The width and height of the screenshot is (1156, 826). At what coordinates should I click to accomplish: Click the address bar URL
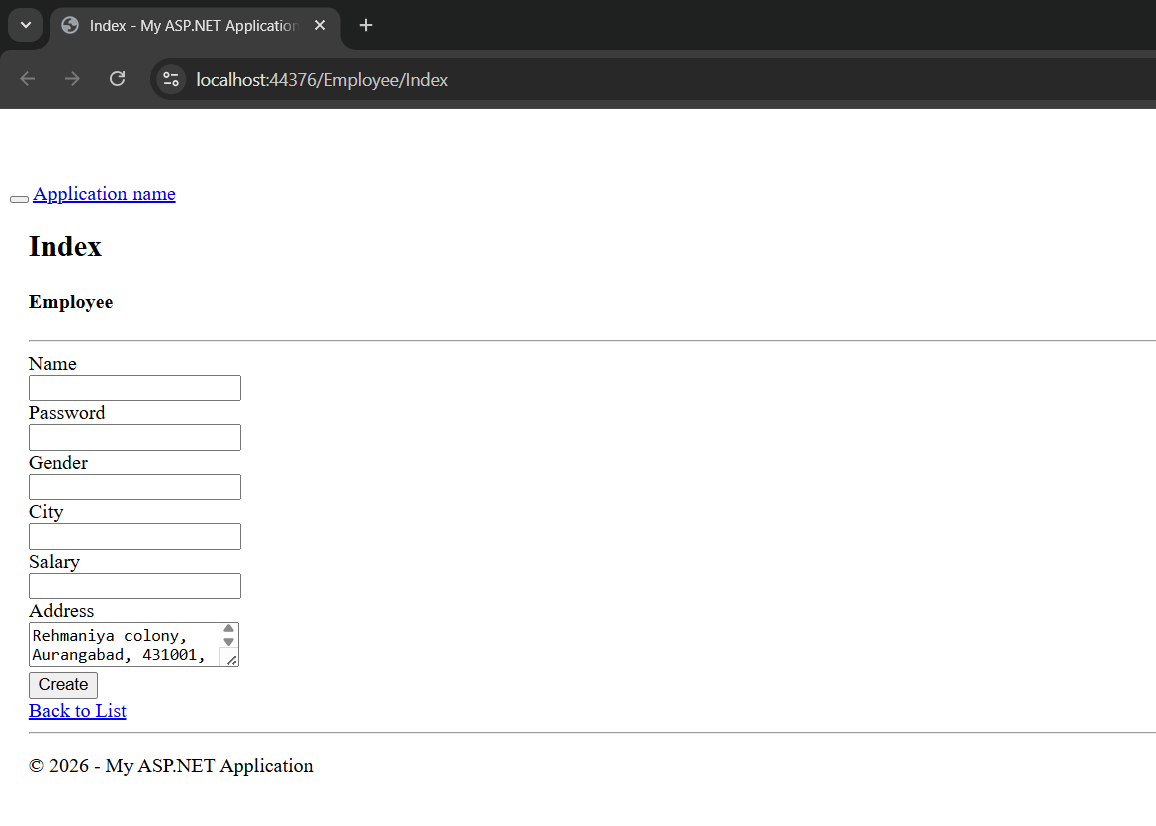click(322, 80)
